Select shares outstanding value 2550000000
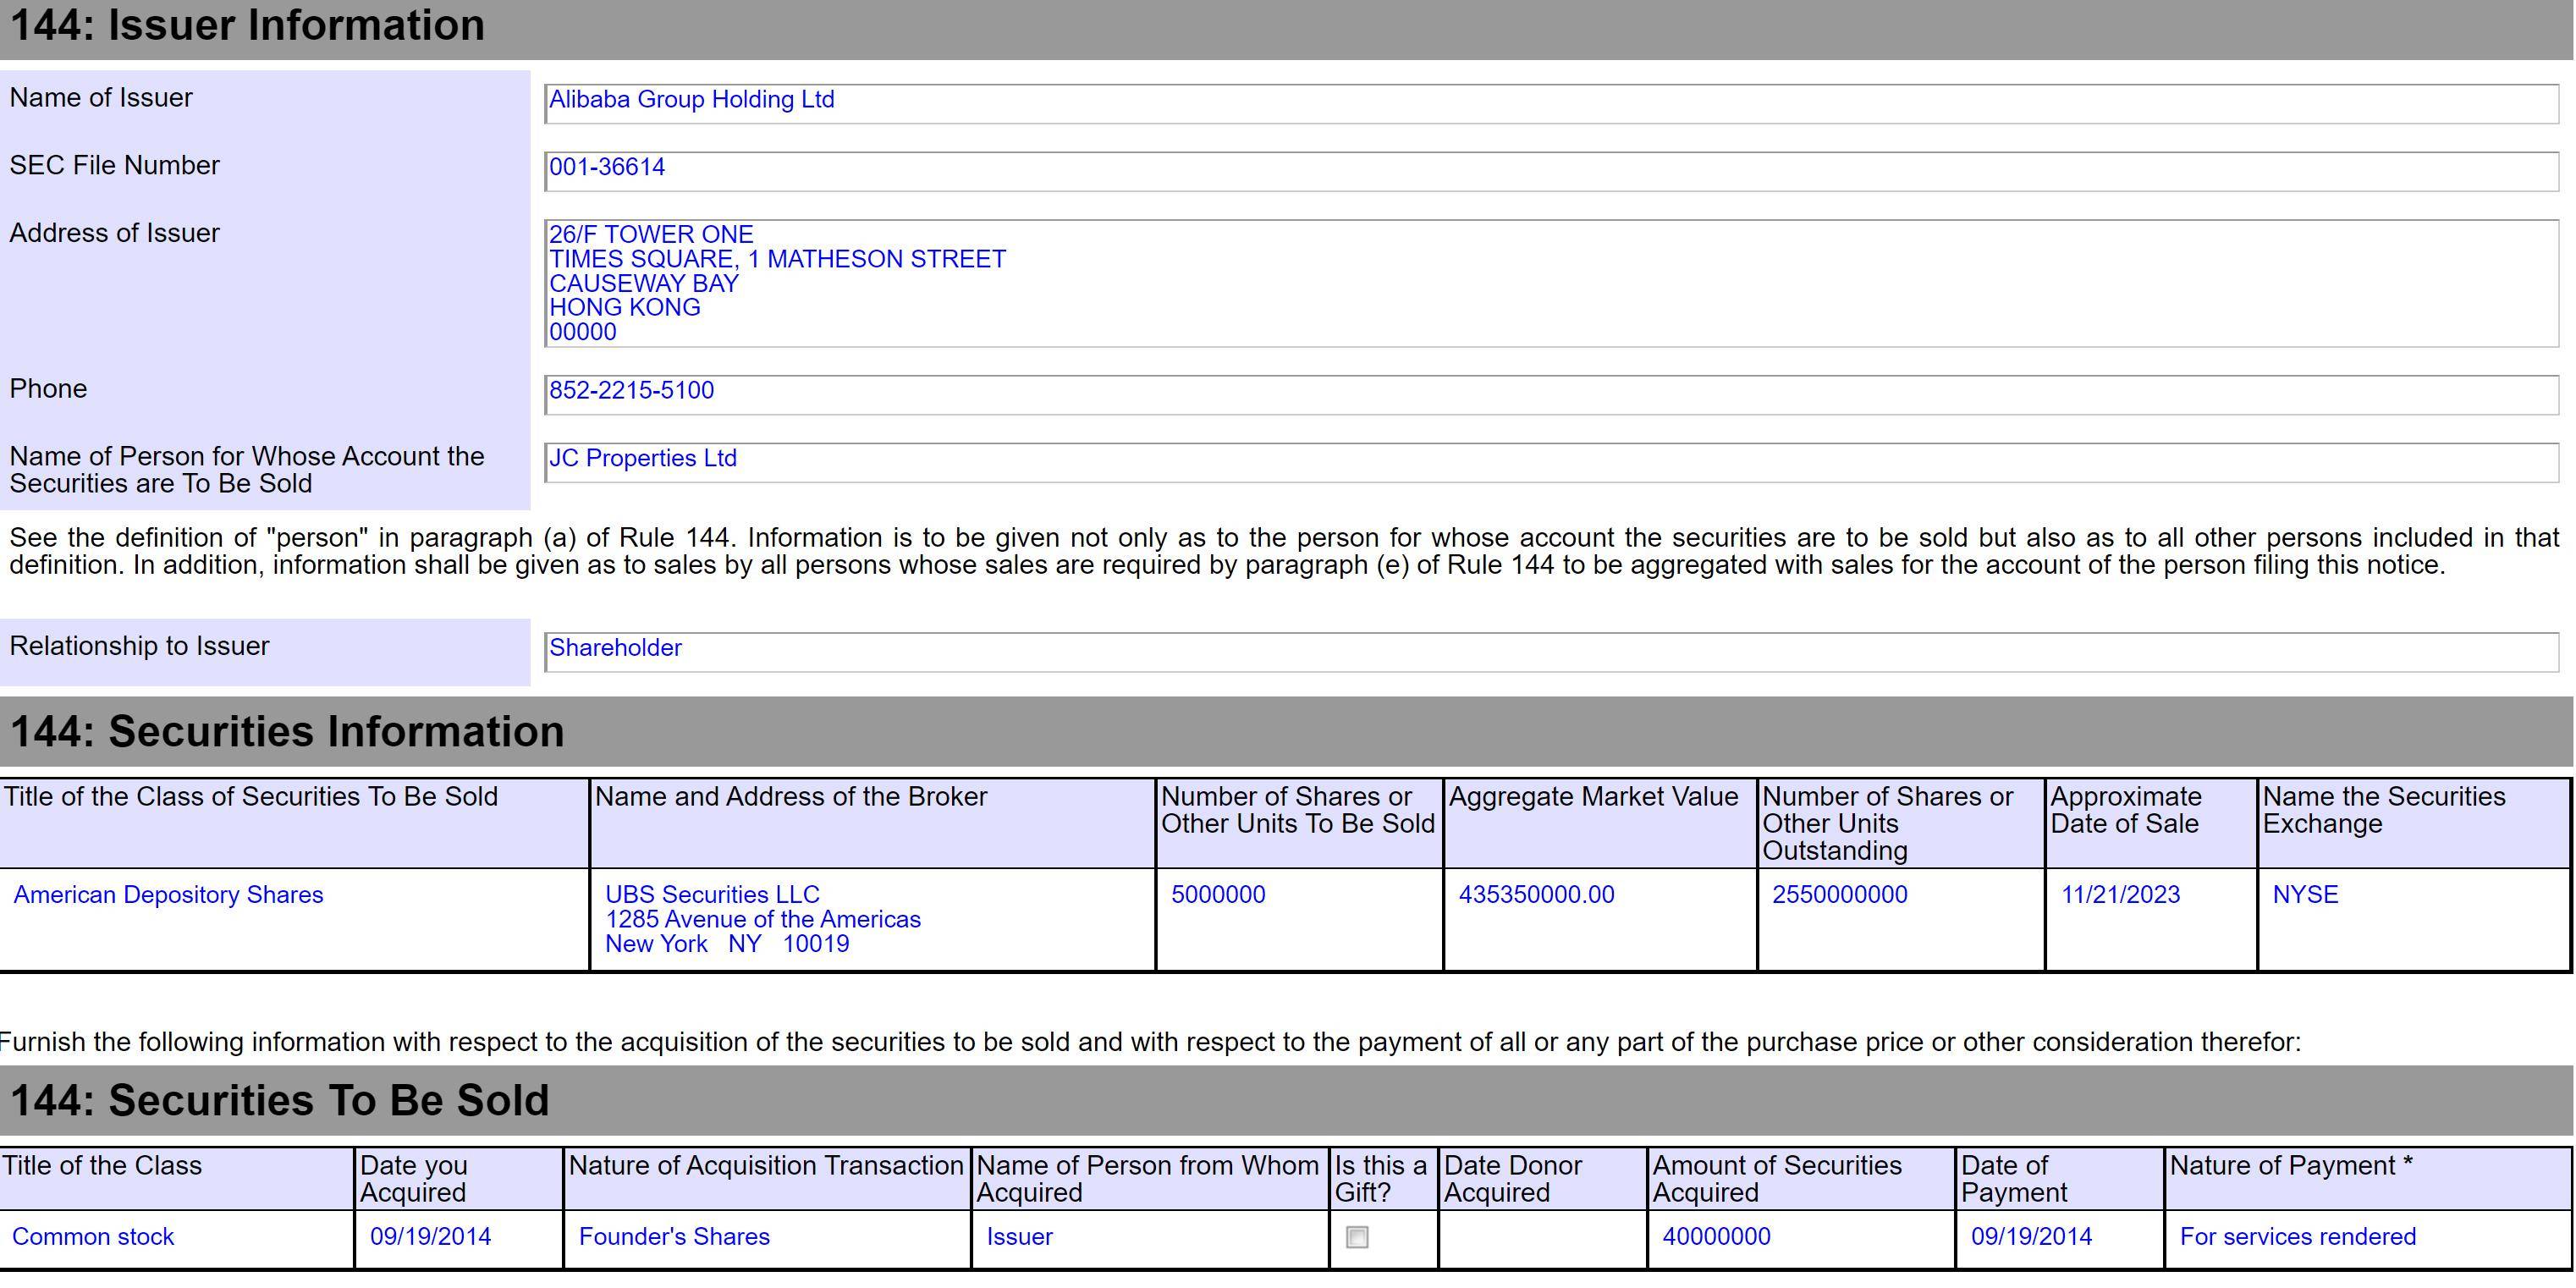 pyautogui.click(x=1840, y=895)
